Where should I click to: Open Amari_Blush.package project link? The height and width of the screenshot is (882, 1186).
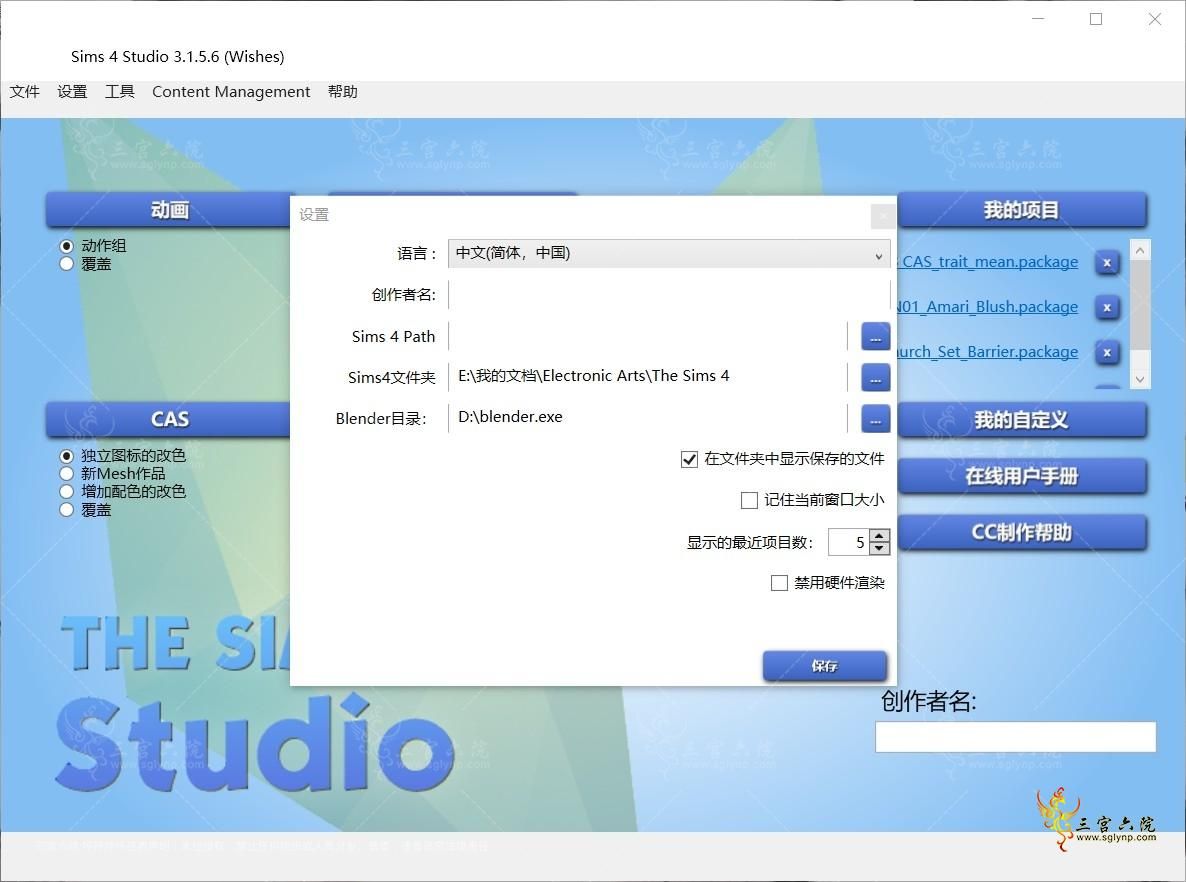point(987,306)
